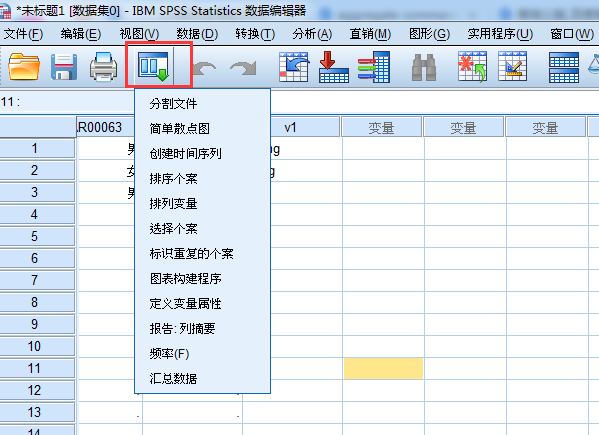
Task: Click the SPSS application icon in title bar
Action: pos(5,11)
